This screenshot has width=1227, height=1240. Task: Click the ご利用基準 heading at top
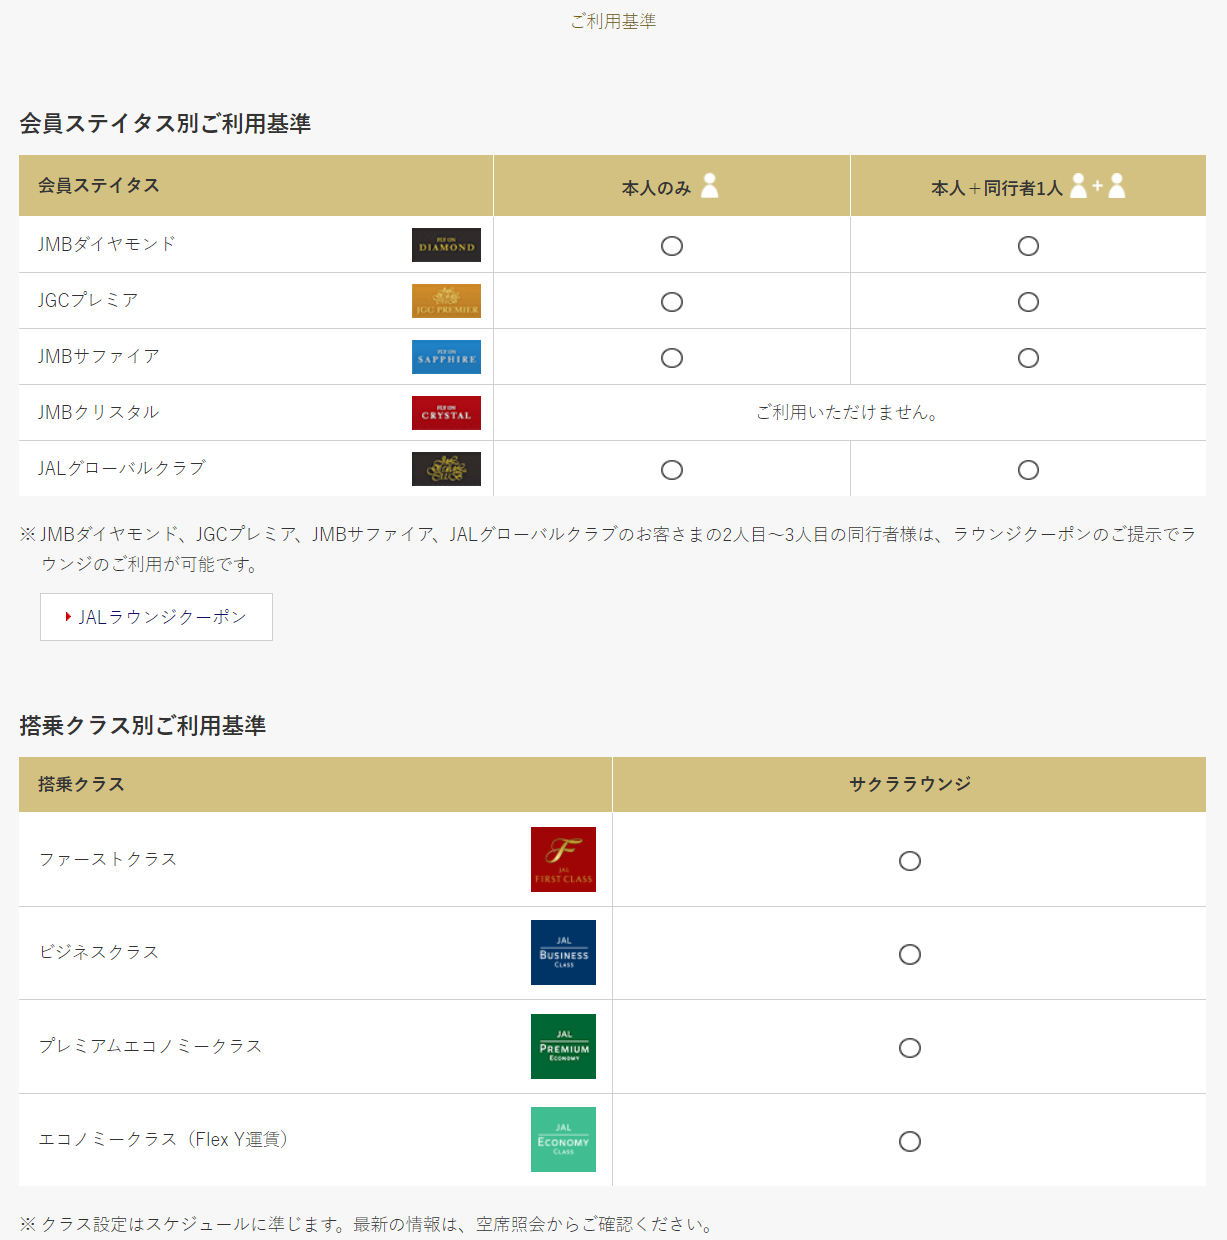pos(613,21)
